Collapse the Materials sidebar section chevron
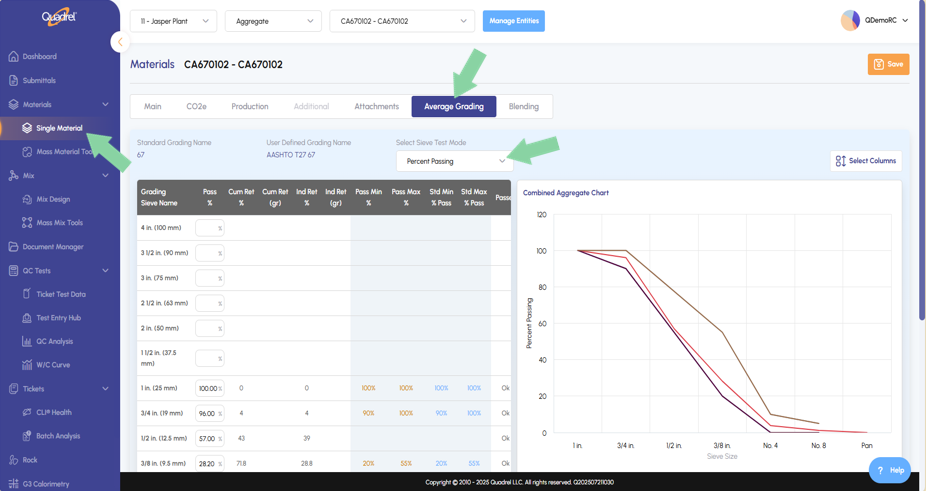 (x=105, y=105)
